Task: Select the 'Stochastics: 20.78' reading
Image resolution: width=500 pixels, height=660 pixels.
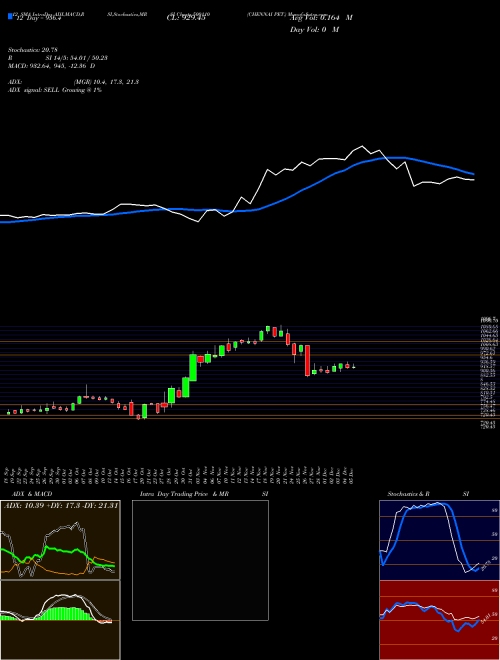Action: [x=32, y=50]
